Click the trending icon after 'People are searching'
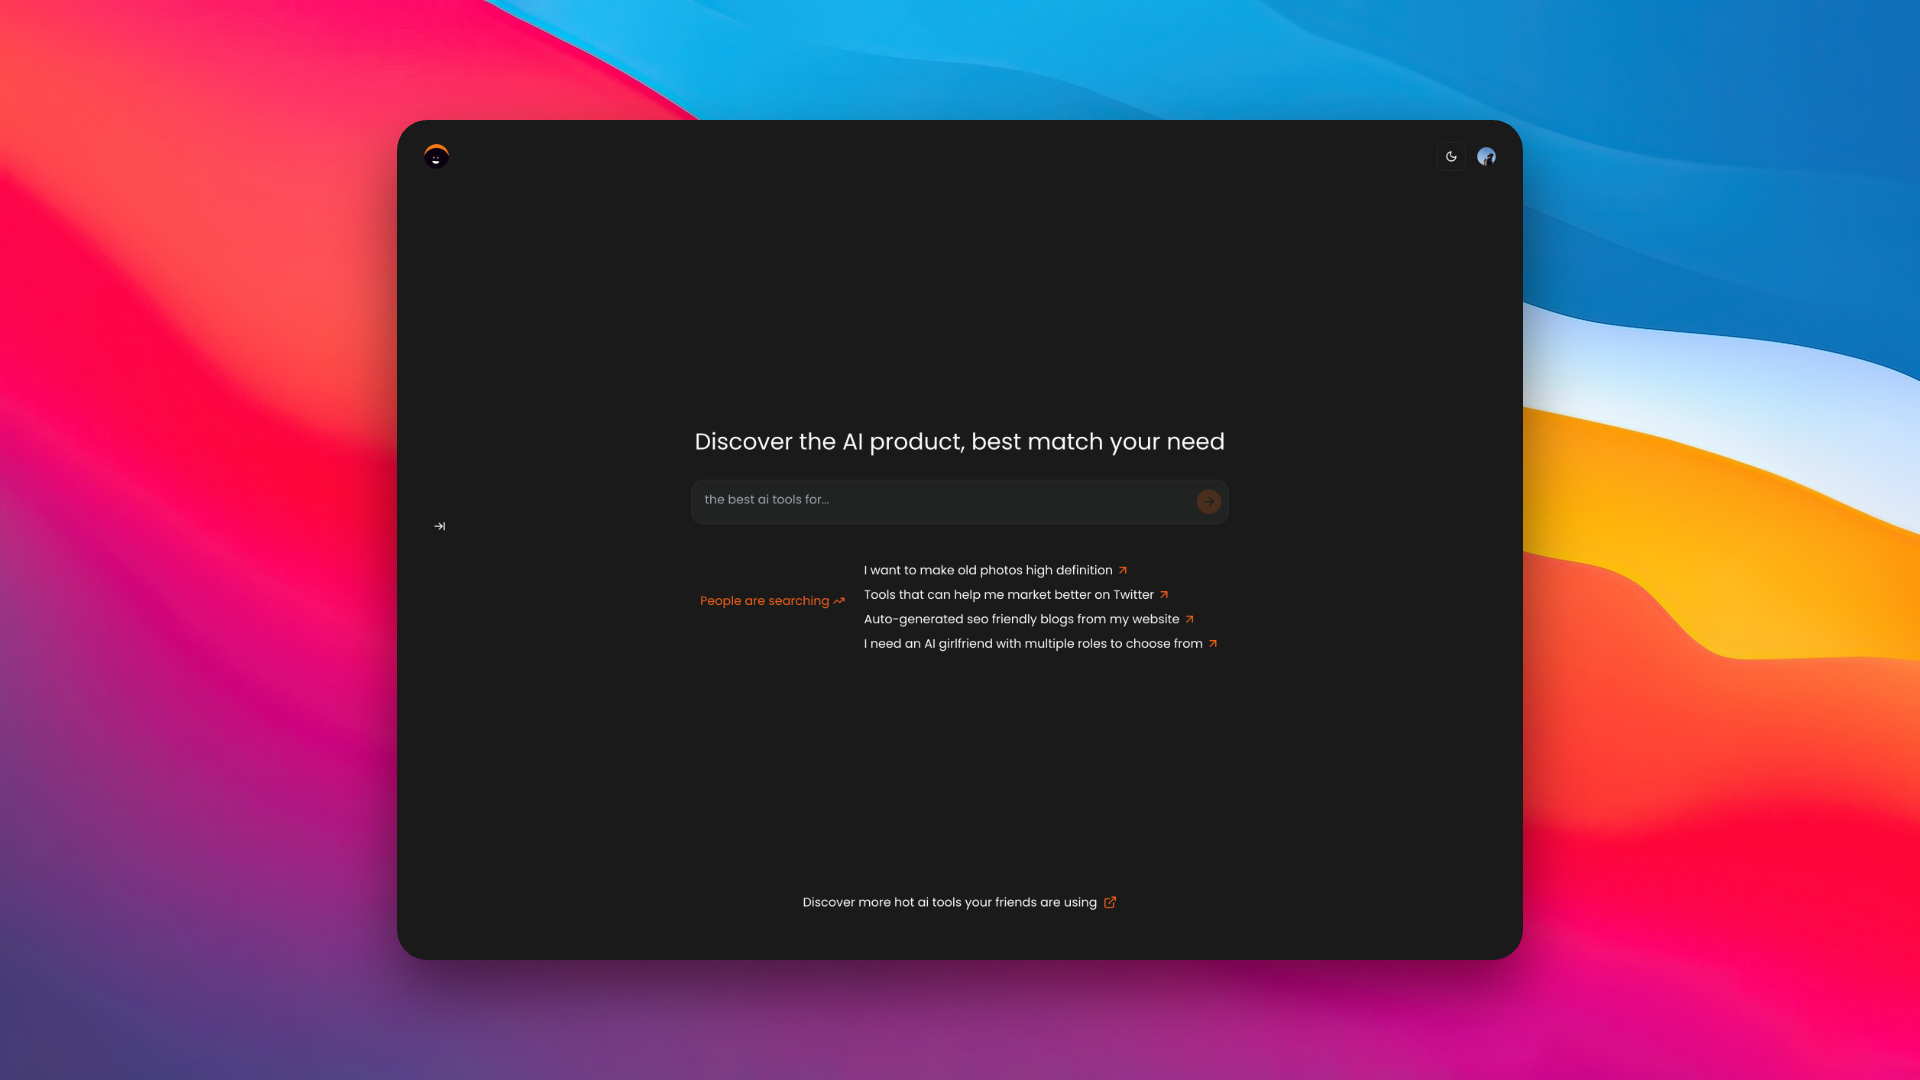The image size is (1920, 1080). 839,601
